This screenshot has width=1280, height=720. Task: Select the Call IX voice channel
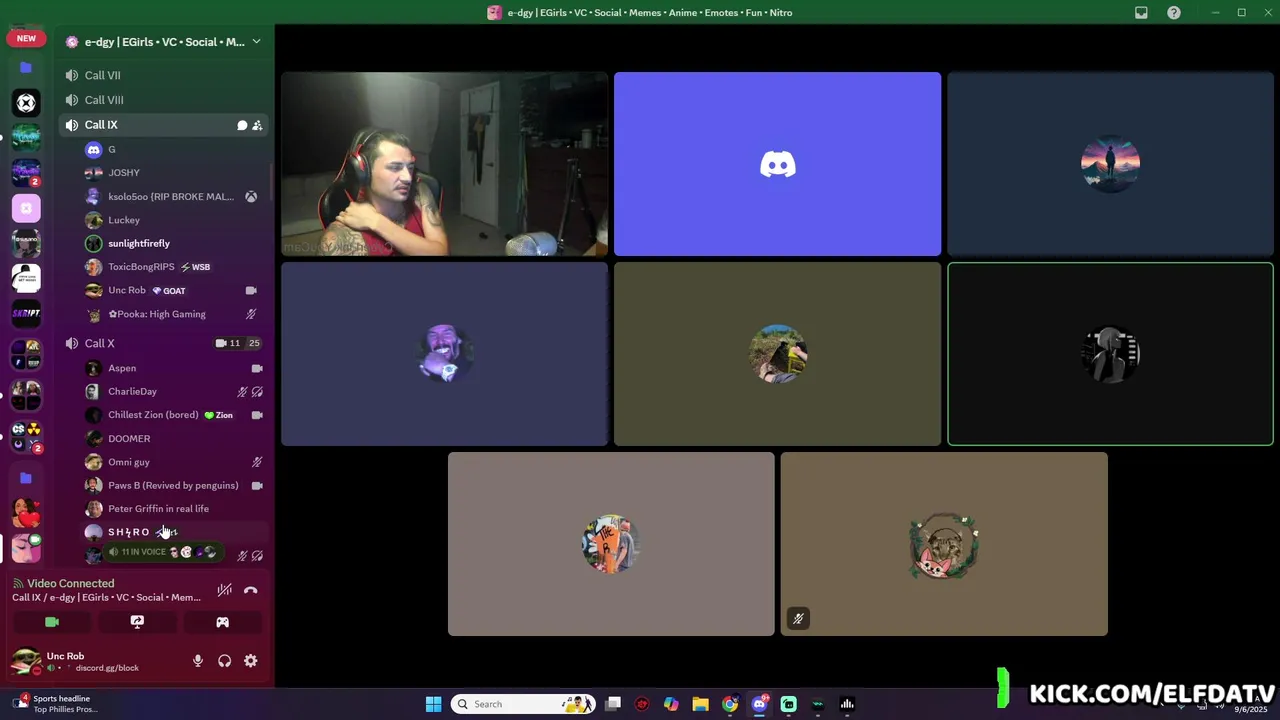162,125
